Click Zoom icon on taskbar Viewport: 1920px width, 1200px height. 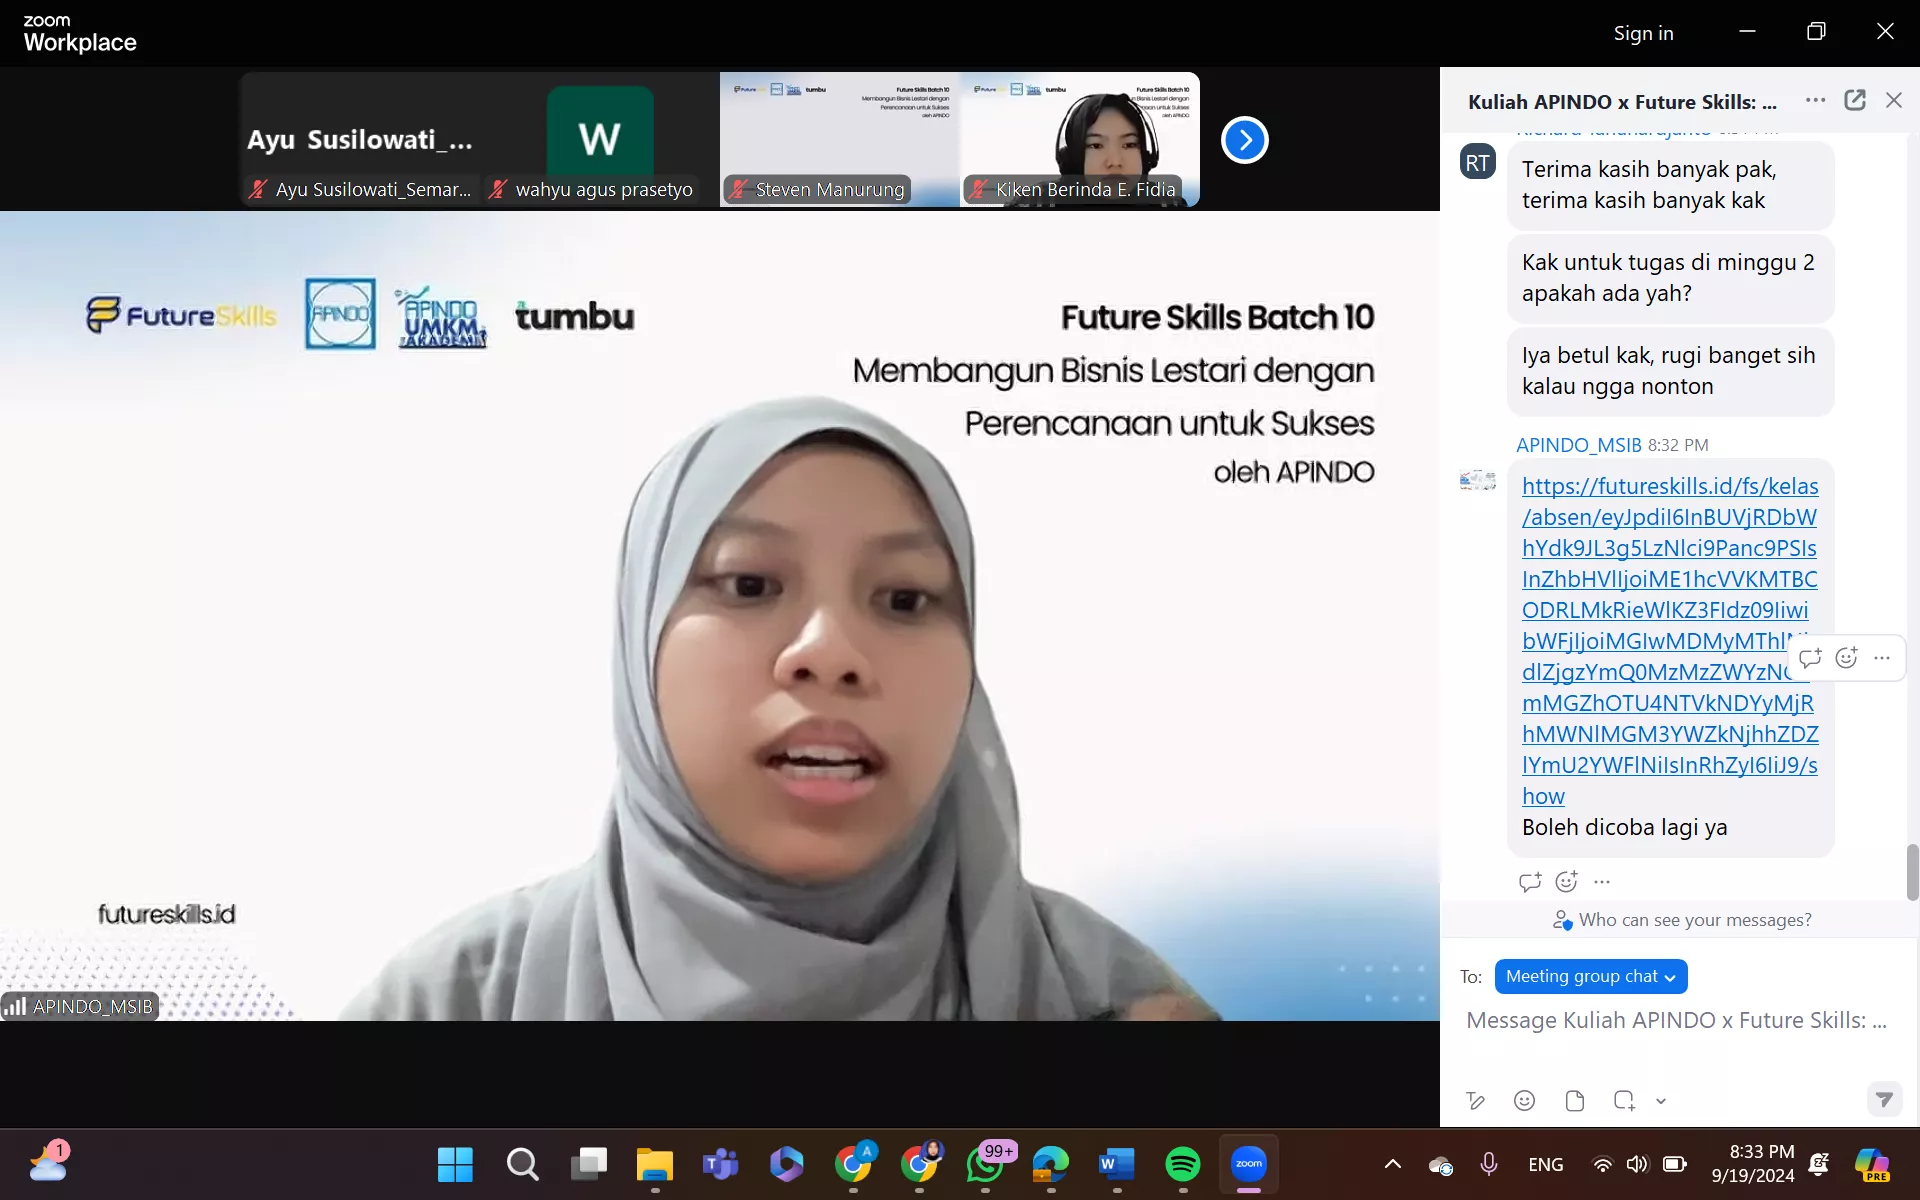[x=1249, y=1164]
